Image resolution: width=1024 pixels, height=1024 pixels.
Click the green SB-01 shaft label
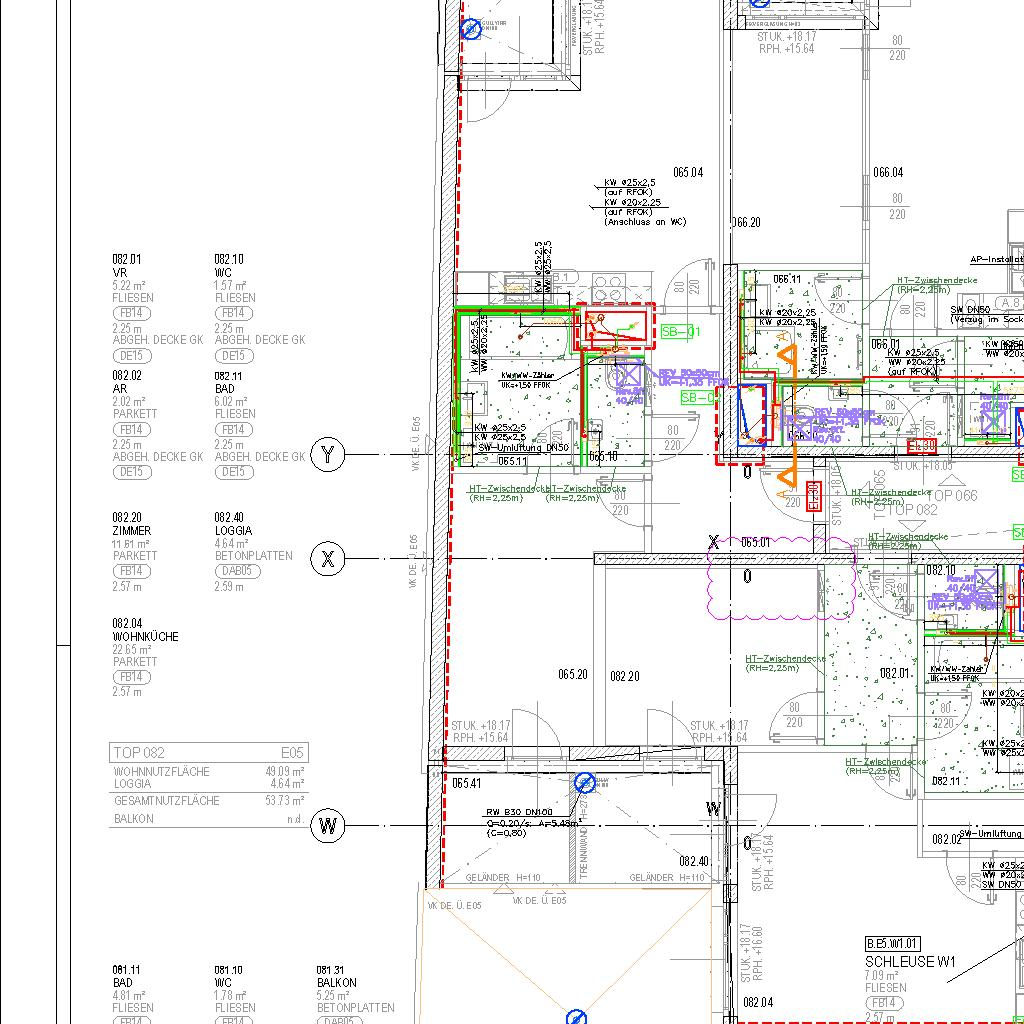(680, 332)
